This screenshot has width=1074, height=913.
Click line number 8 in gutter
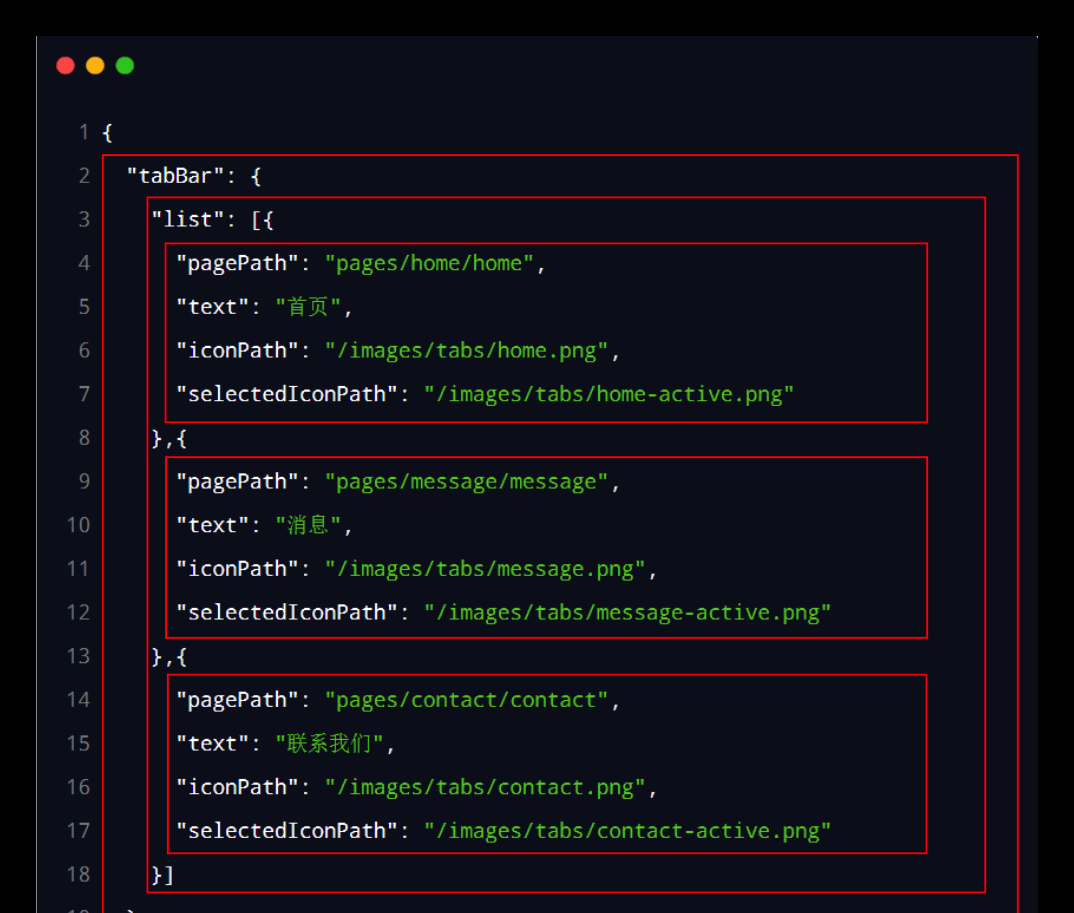(x=84, y=438)
